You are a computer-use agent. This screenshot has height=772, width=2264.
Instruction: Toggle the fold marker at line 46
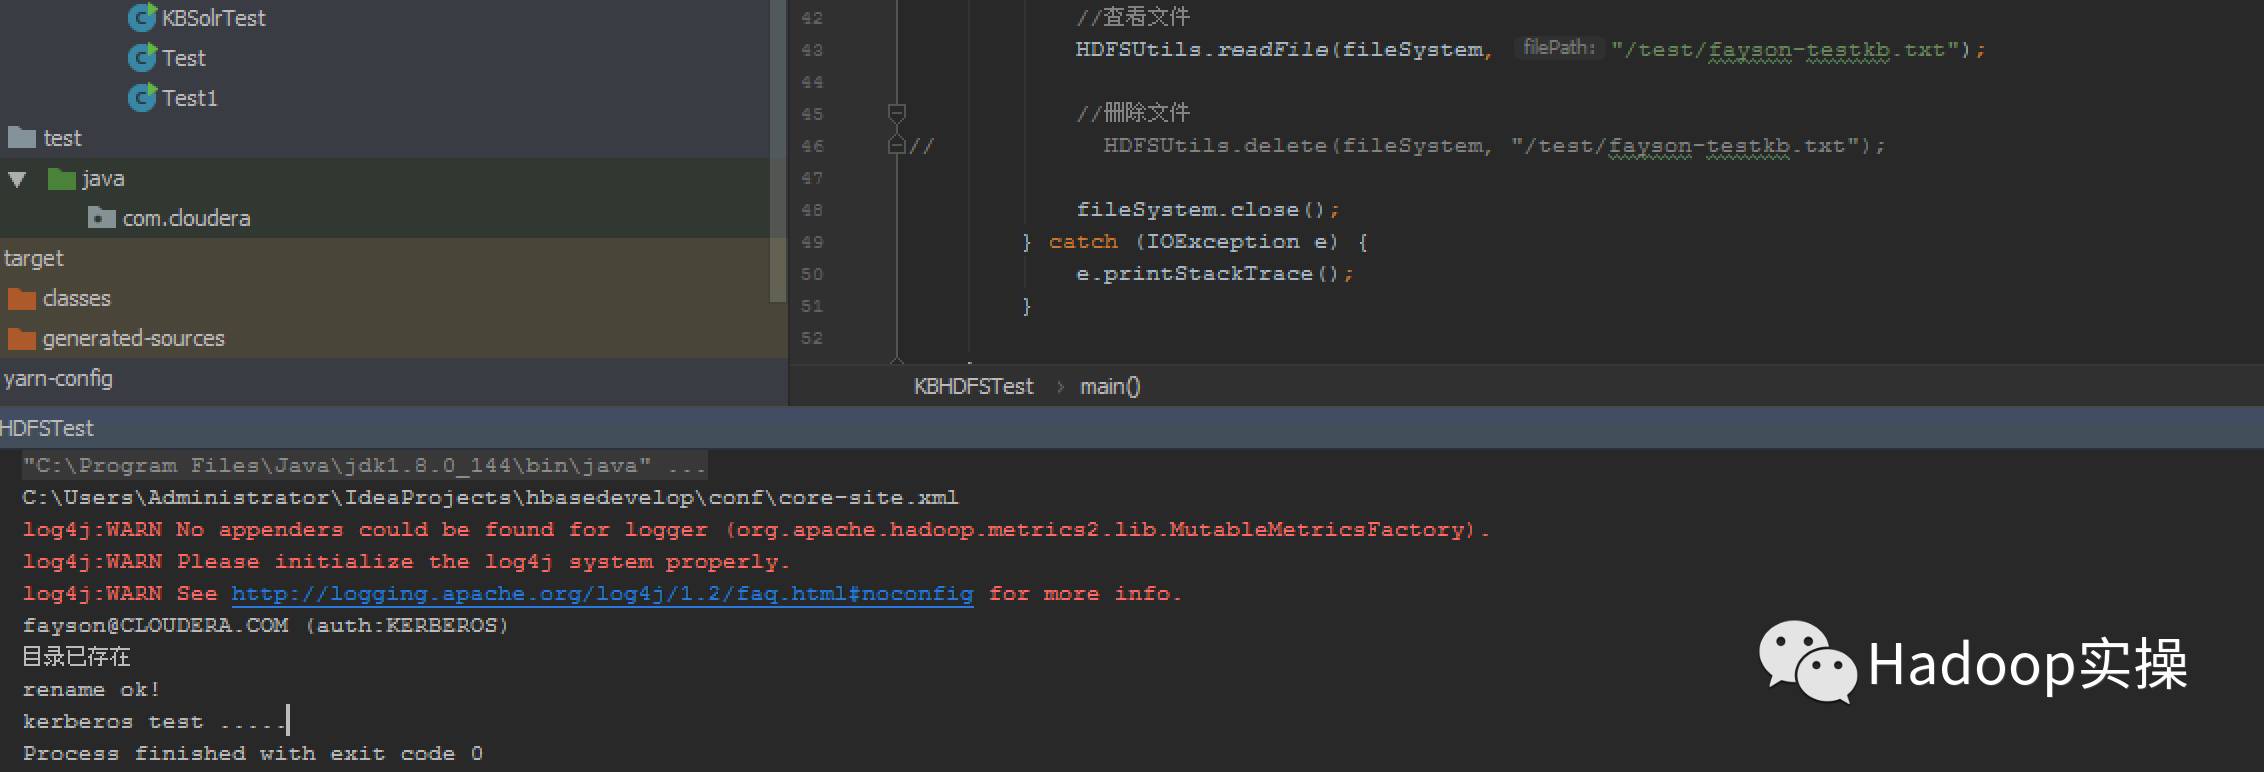pyautogui.click(x=897, y=145)
